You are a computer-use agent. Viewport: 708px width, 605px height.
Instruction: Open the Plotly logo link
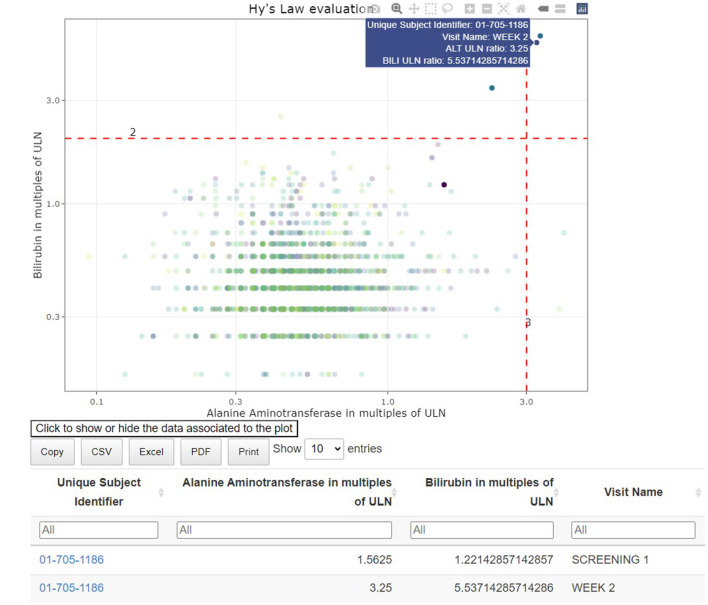click(x=582, y=9)
